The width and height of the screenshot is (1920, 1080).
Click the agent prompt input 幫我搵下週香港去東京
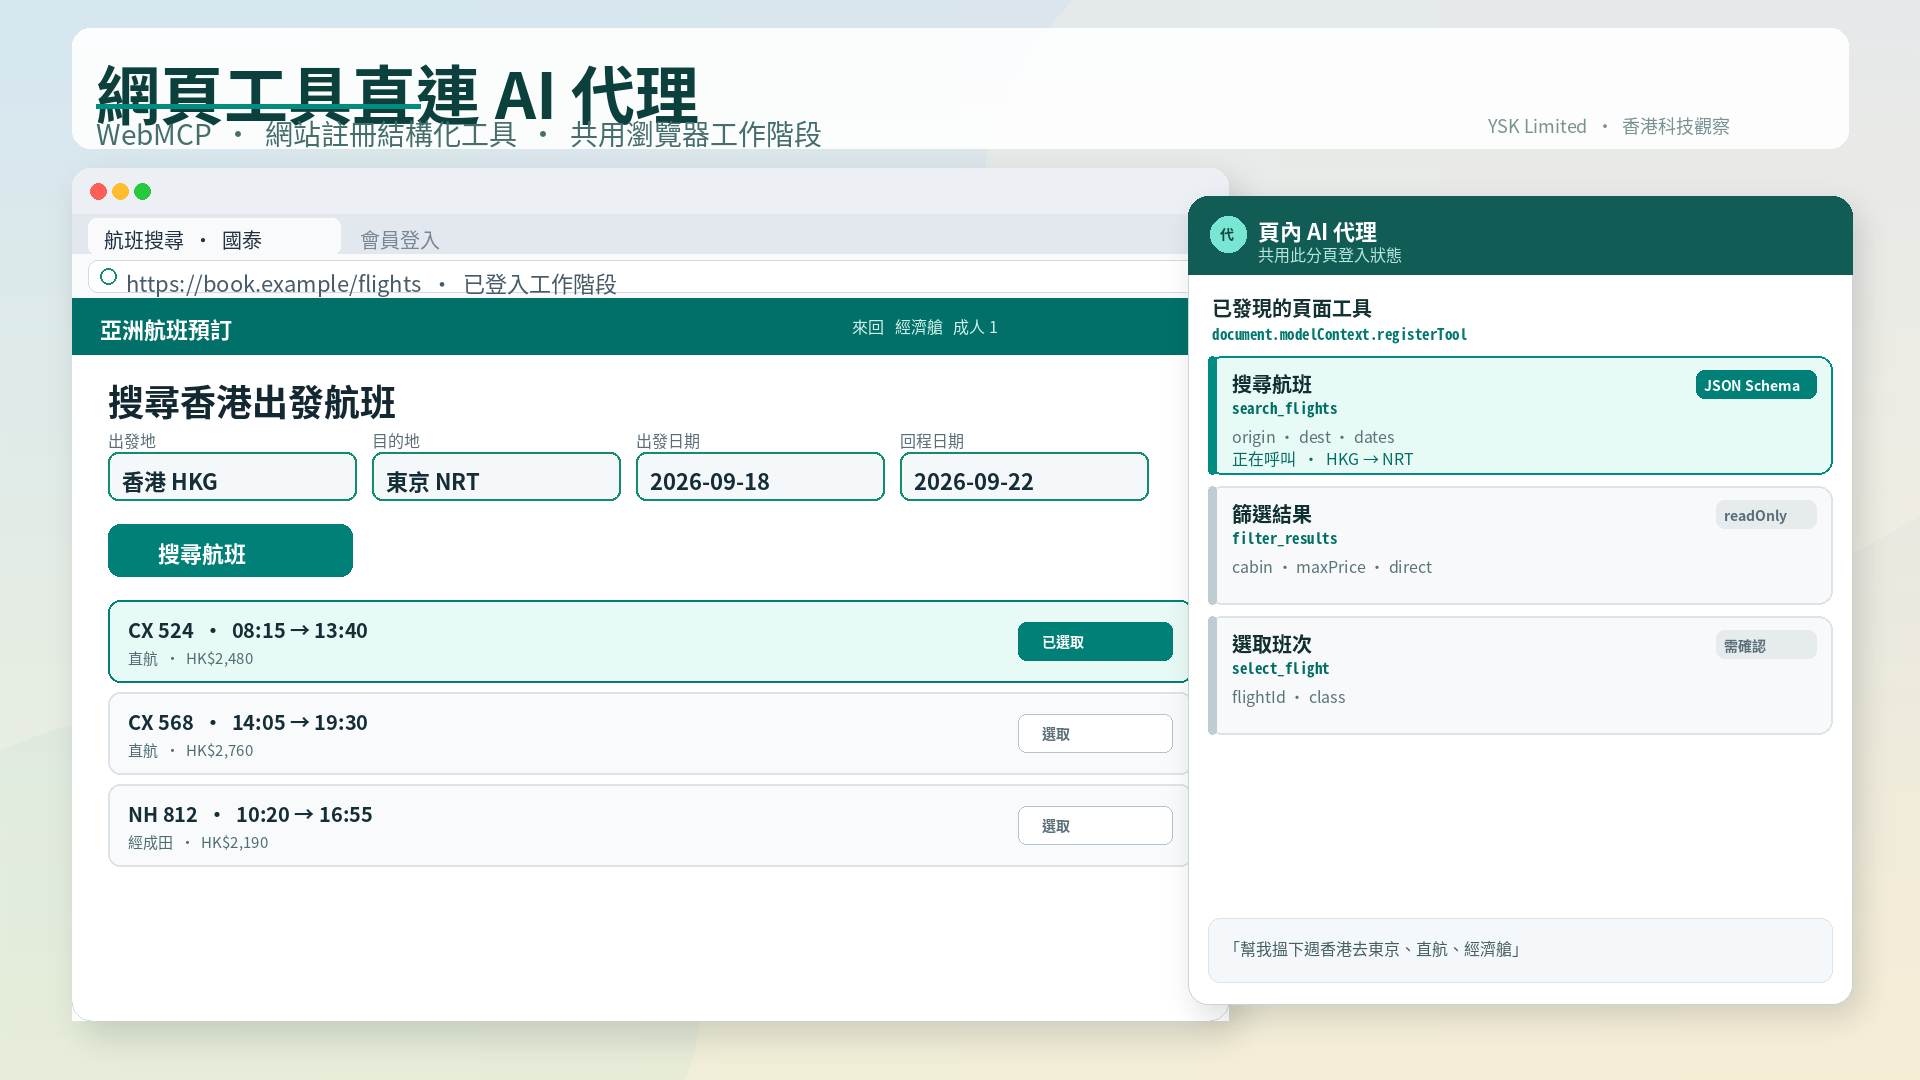click(1520, 950)
